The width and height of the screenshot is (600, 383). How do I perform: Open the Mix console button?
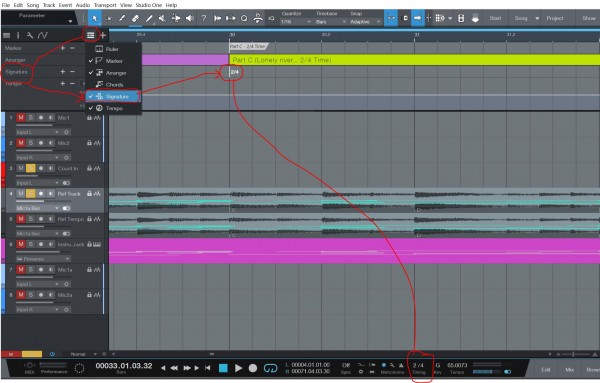tap(569, 370)
